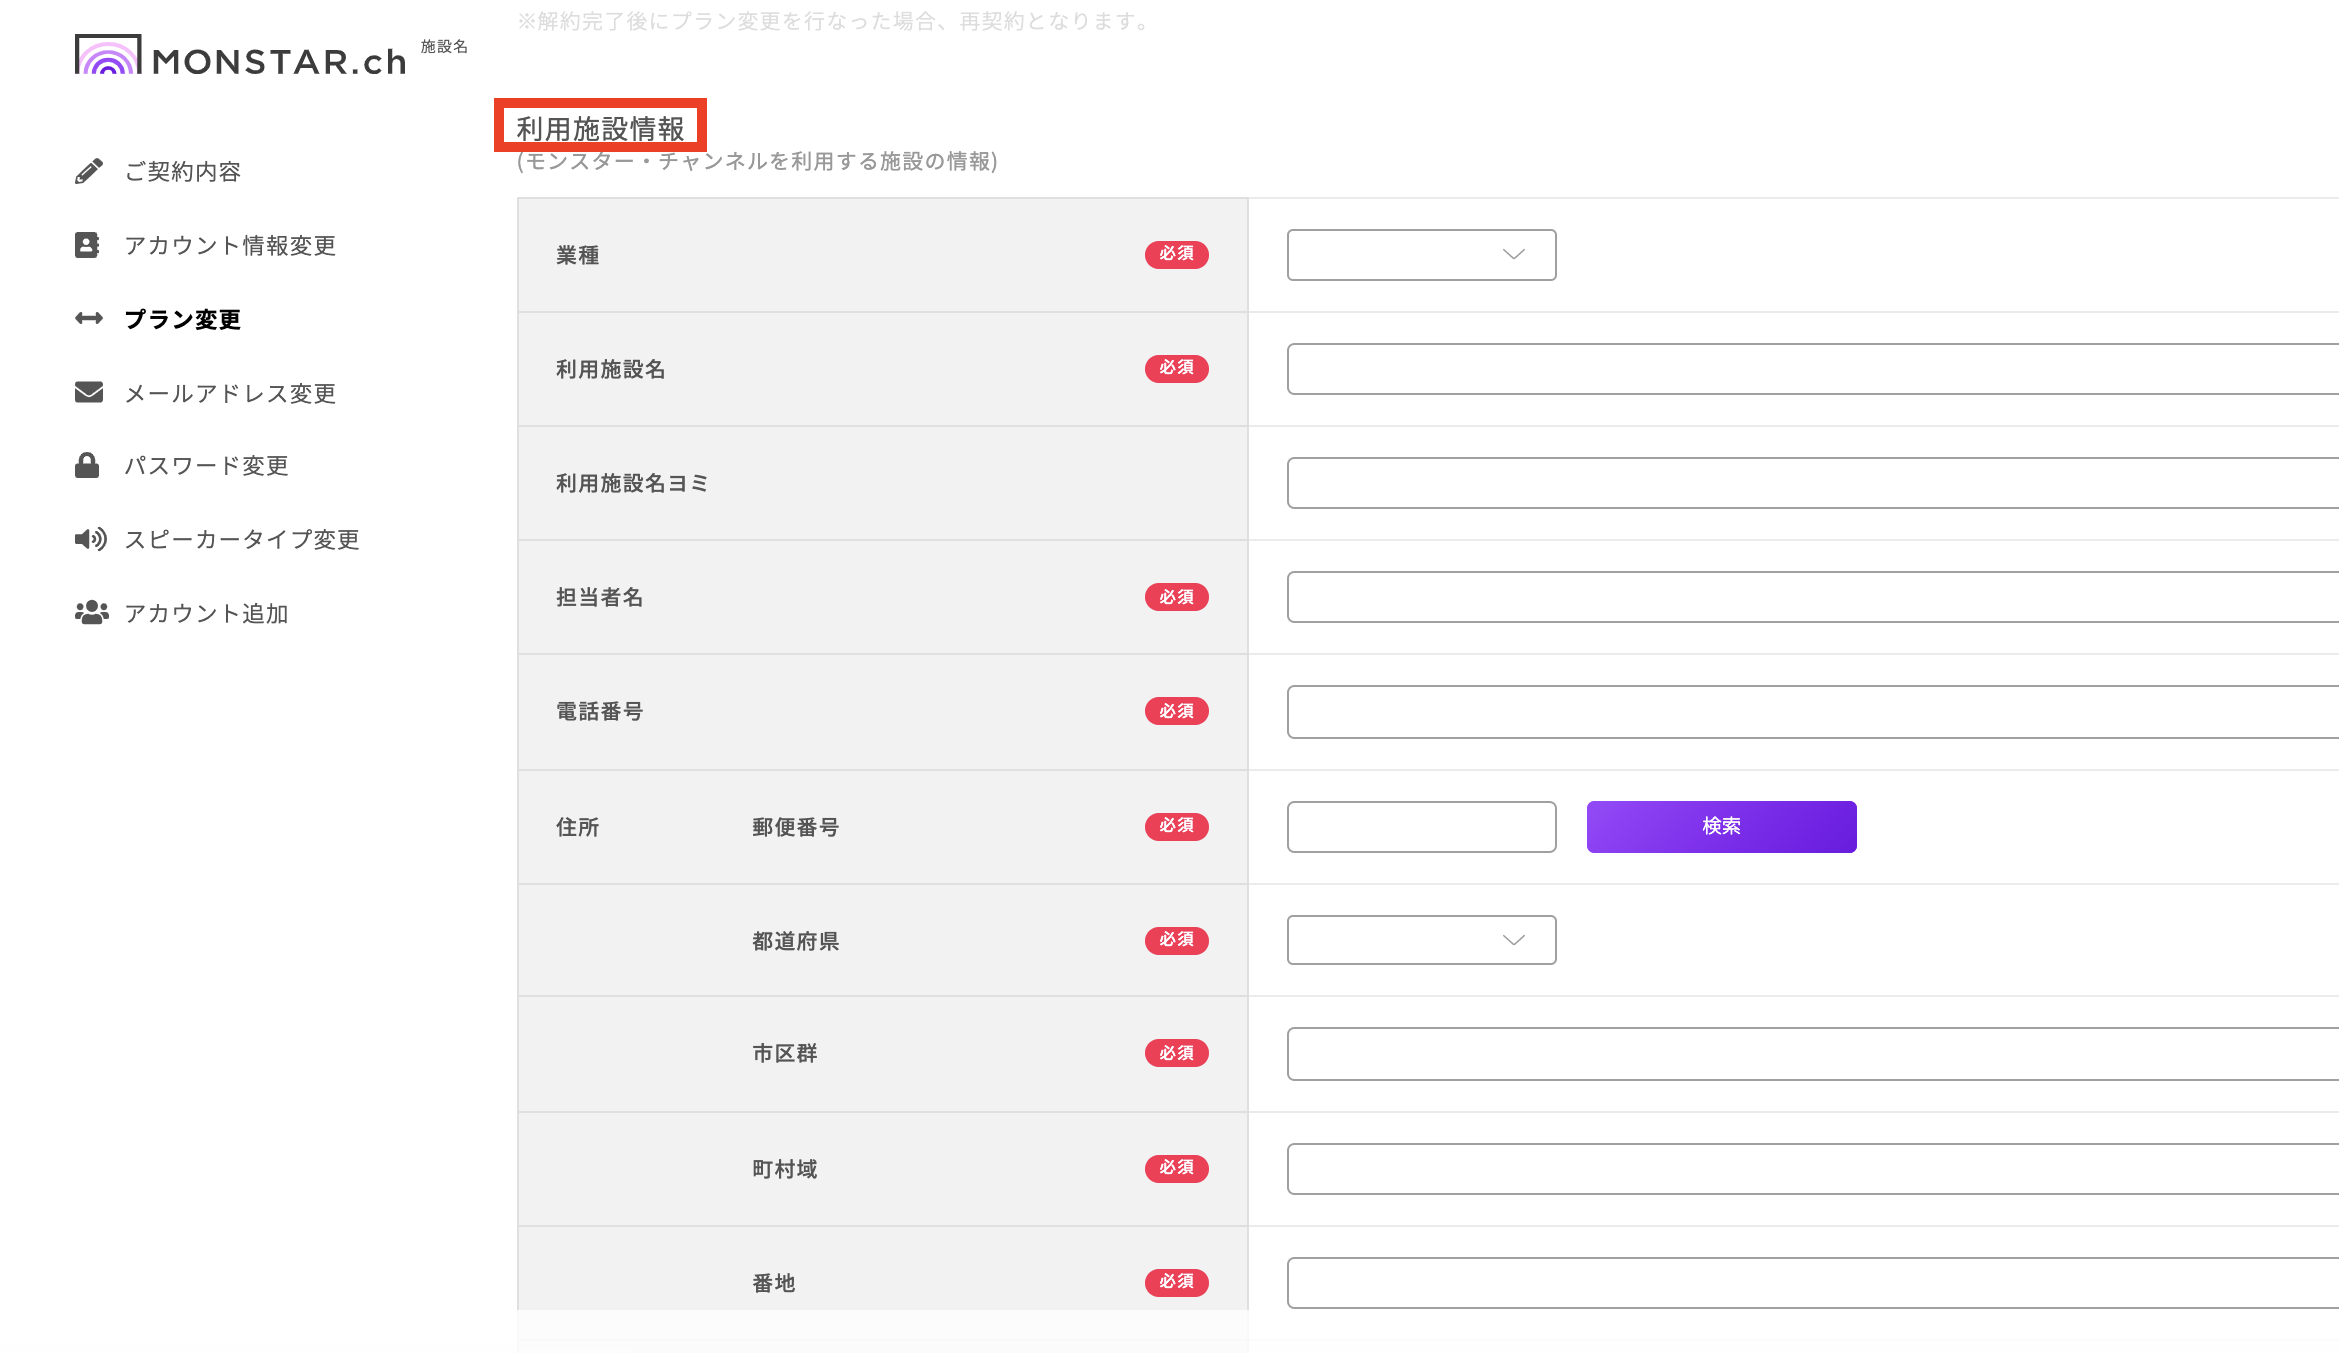Open the 業種 dropdown
Image resolution: width=2339 pixels, height=1353 pixels.
1421,255
